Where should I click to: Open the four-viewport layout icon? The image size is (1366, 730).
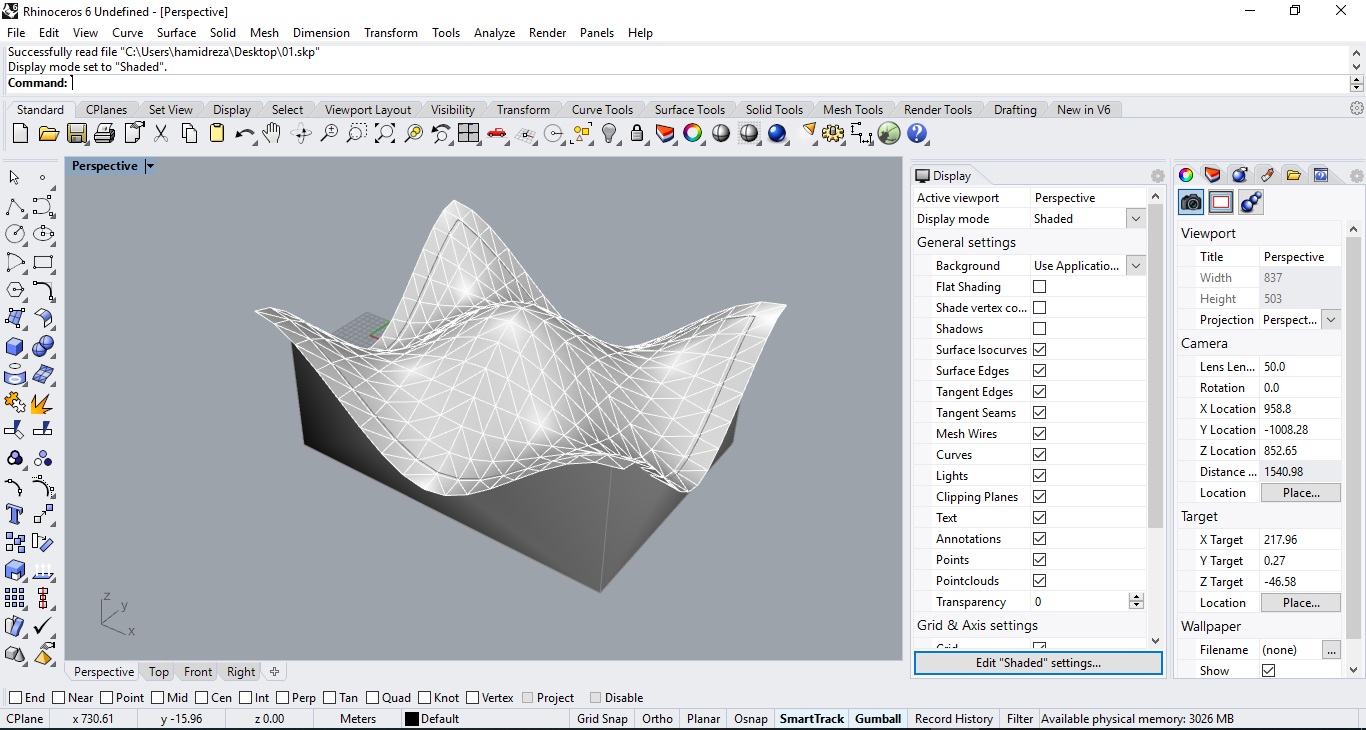click(470, 134)
